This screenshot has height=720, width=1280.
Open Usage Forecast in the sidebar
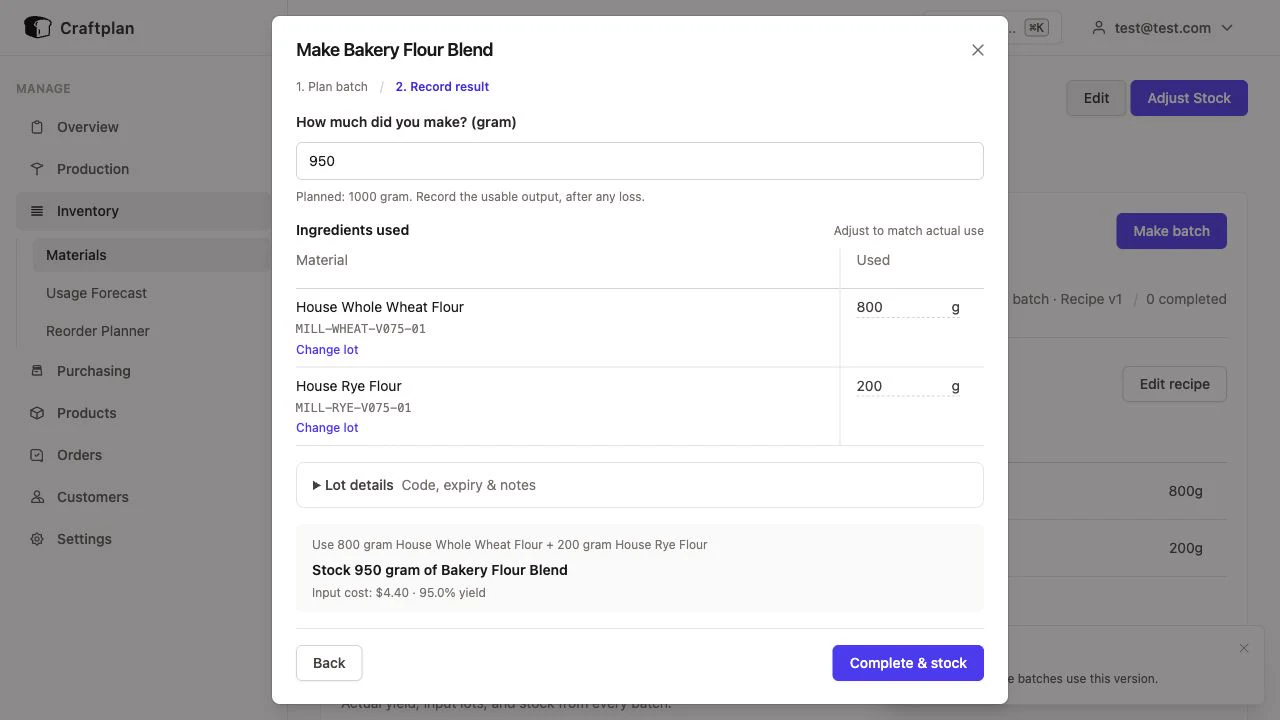tap(96, 293)
